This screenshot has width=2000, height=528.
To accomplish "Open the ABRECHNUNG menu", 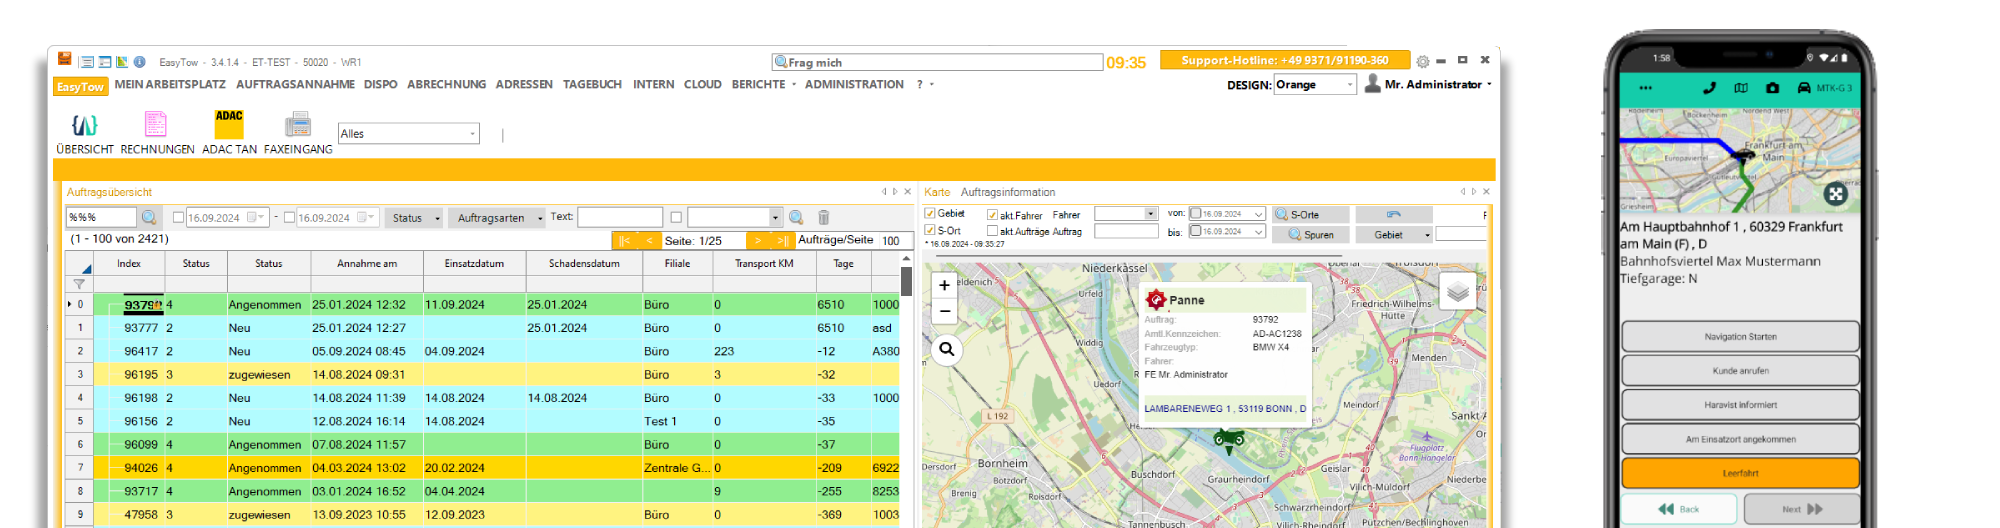I will (446, 85).
